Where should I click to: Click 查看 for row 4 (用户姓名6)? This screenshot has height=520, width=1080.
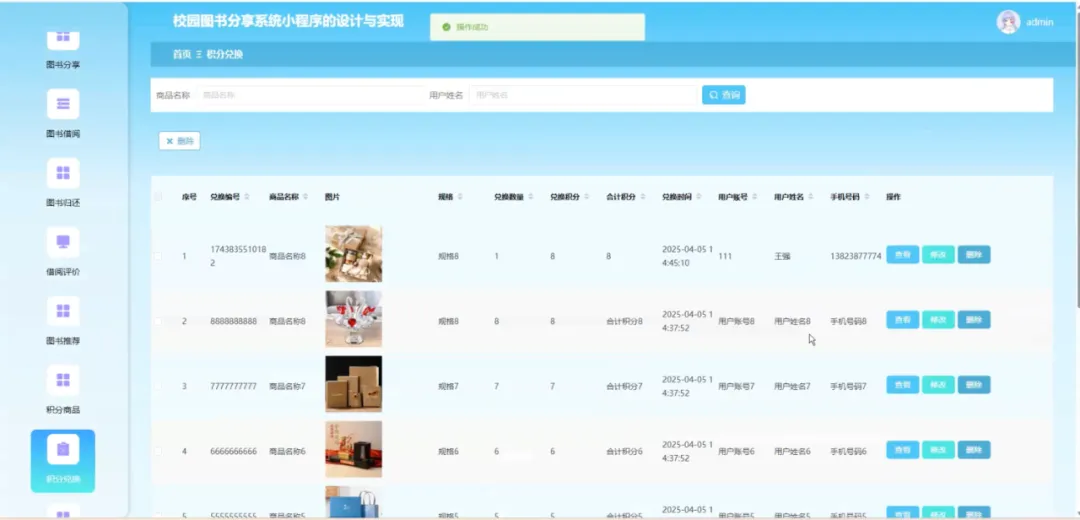tap(902, 450)
